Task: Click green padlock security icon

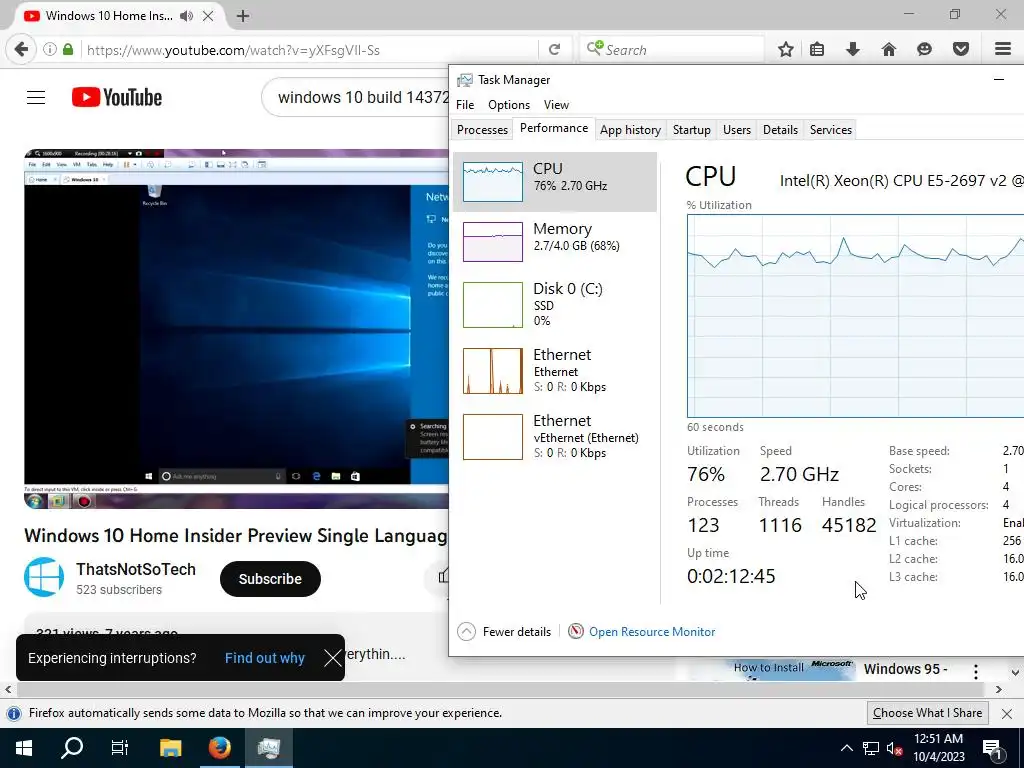Action: [x=68, y=50]
